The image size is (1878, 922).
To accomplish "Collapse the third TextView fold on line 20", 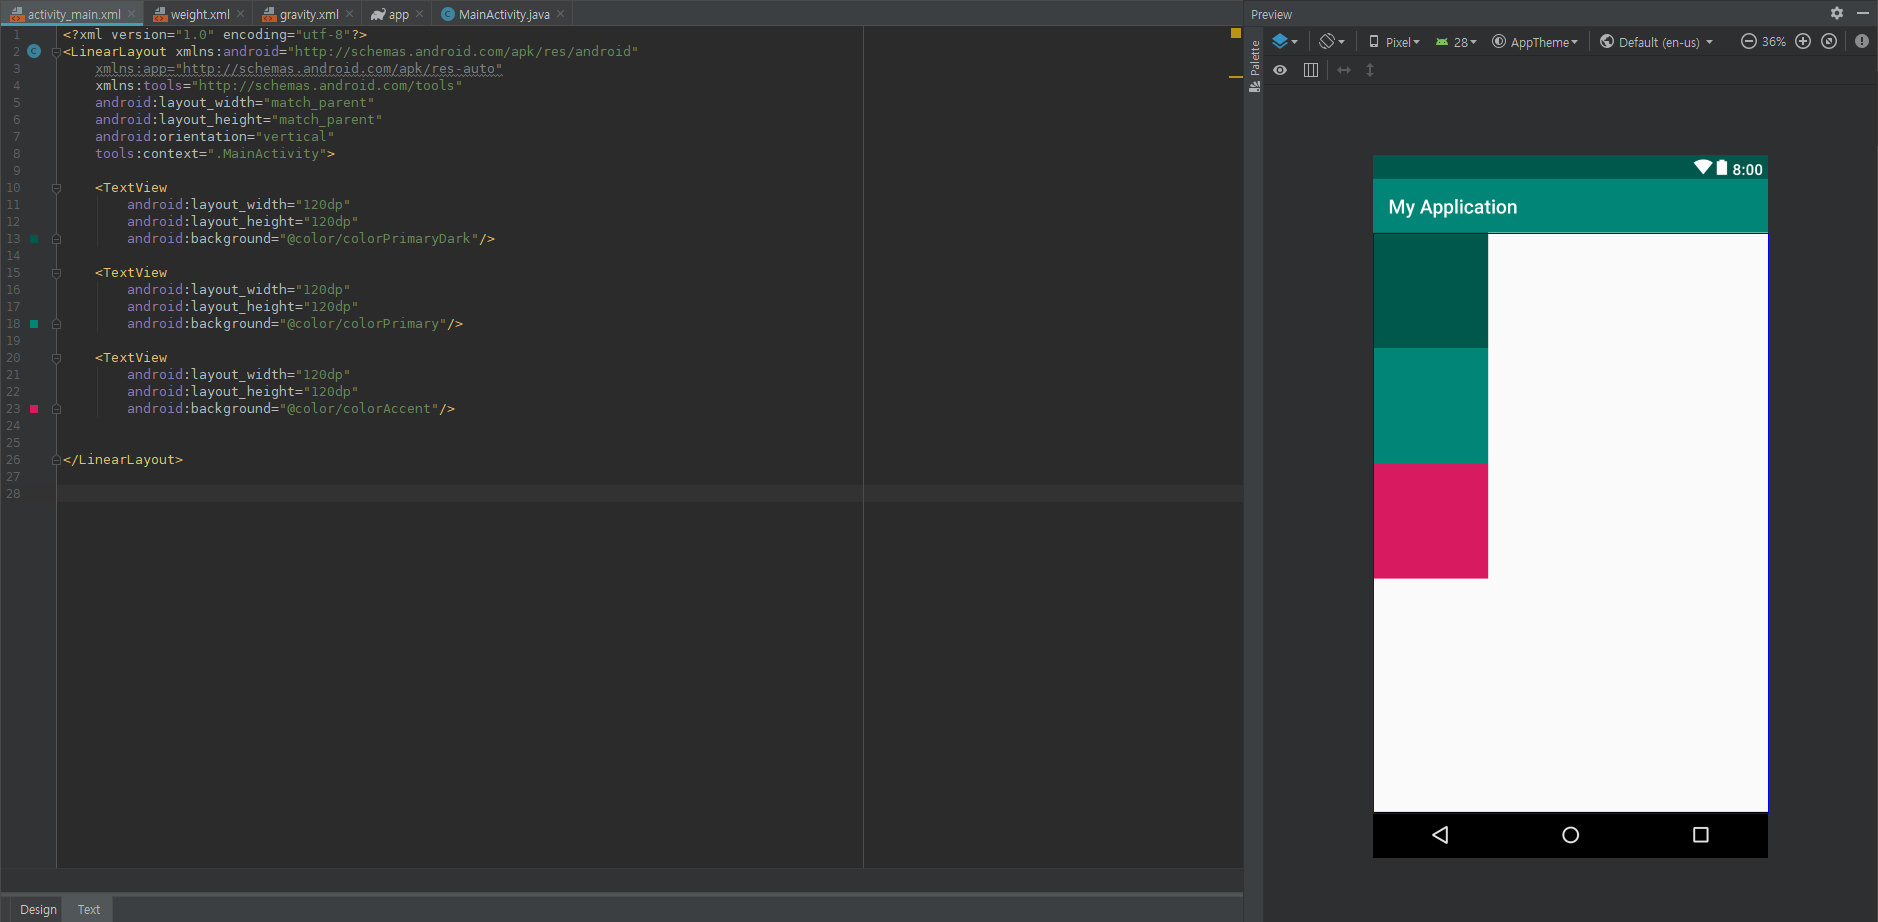I will tap(56, 358).
